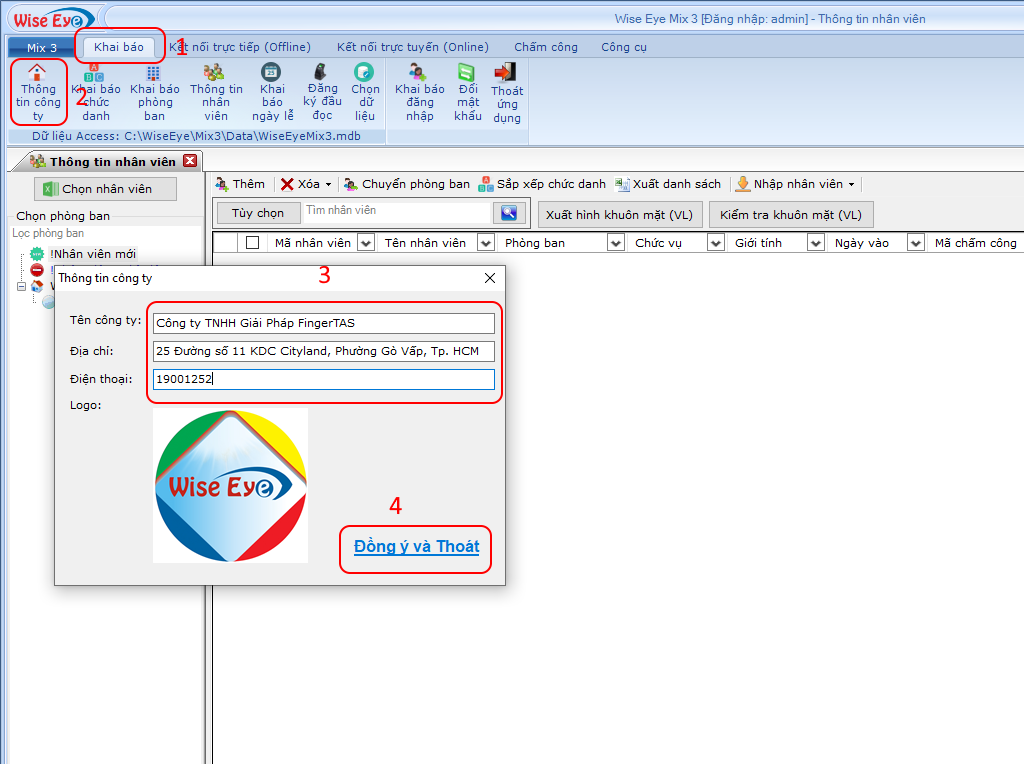Open Phòng ban column filter dropdown
The image size is (1024, 764).
tap(615, 243)
